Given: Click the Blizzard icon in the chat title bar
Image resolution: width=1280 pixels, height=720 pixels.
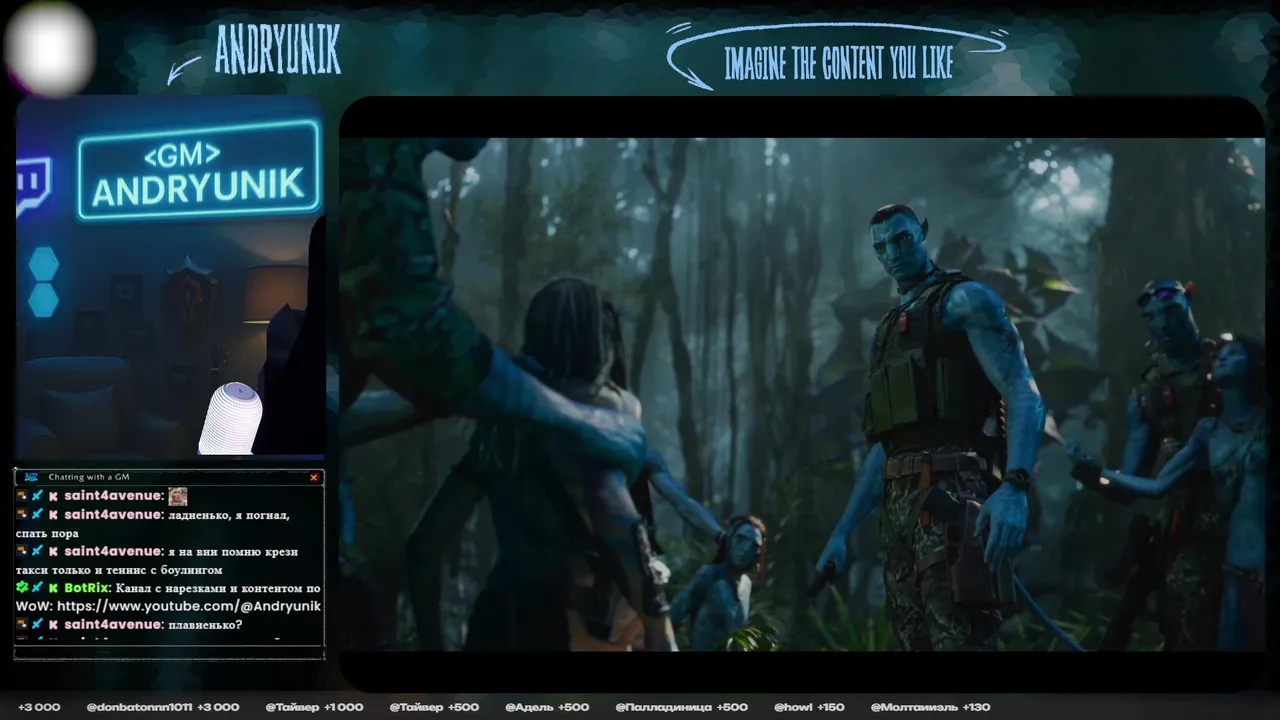Looking at the screenshot, I should [x=31, y=477].
